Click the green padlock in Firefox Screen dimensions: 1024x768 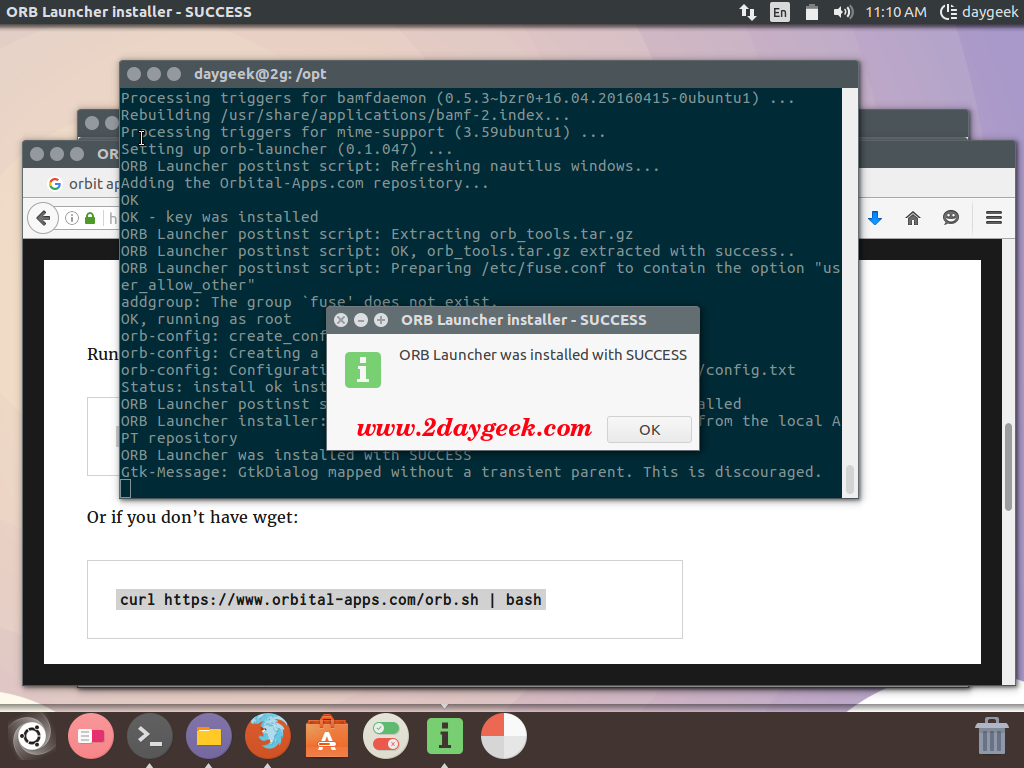[x=90, y=218]
